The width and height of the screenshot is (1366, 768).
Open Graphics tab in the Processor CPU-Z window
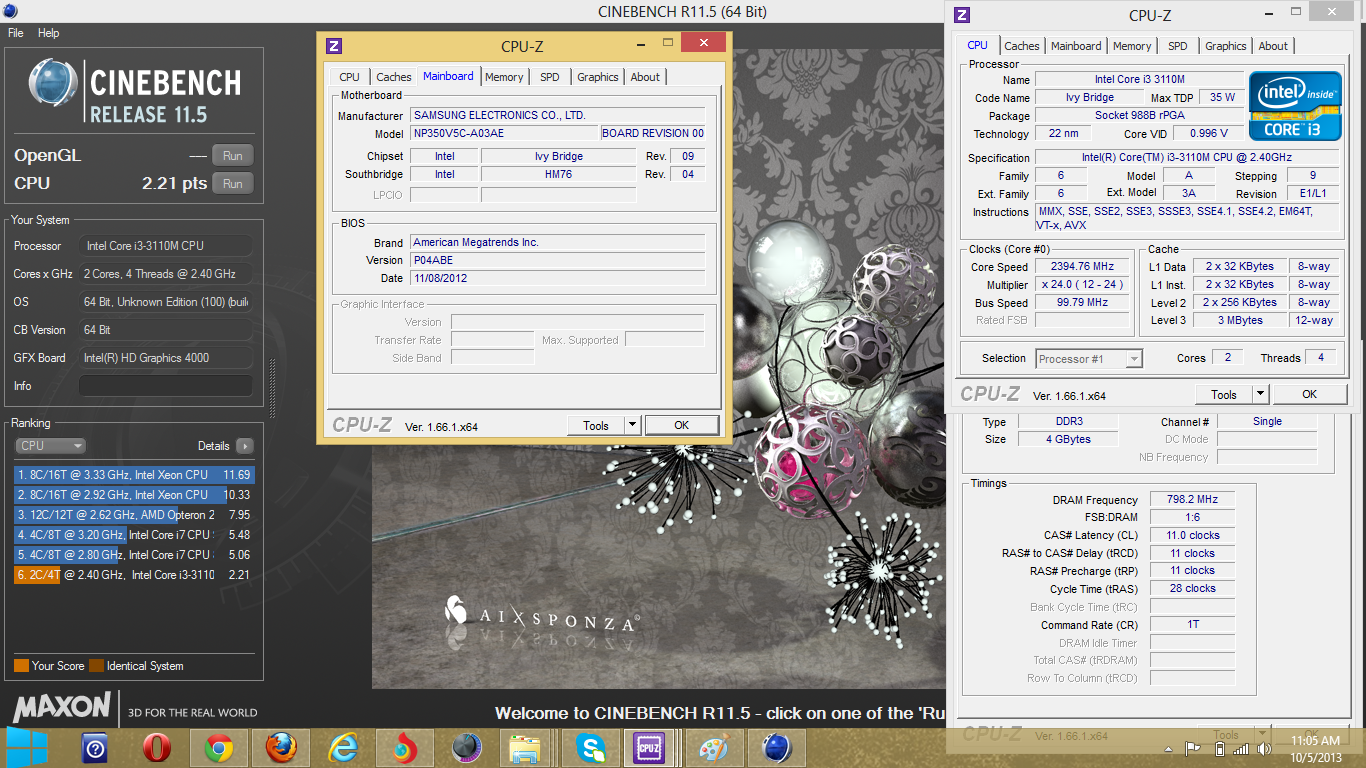pos(1226,46)
